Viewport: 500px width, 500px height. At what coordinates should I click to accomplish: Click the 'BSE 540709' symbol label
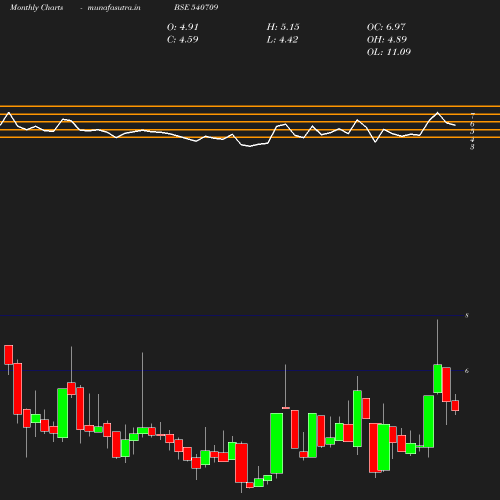(x=196, y=7)
